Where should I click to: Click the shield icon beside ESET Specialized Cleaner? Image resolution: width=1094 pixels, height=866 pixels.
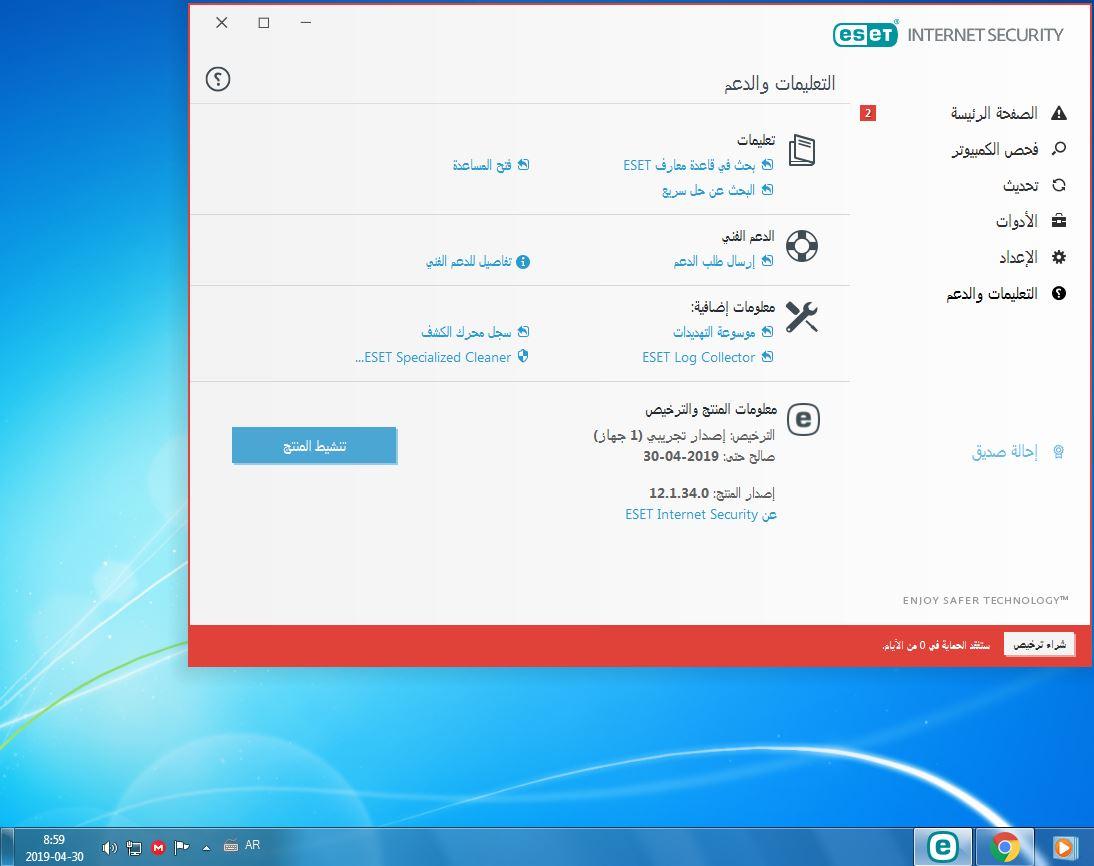[x=523, y=357]
